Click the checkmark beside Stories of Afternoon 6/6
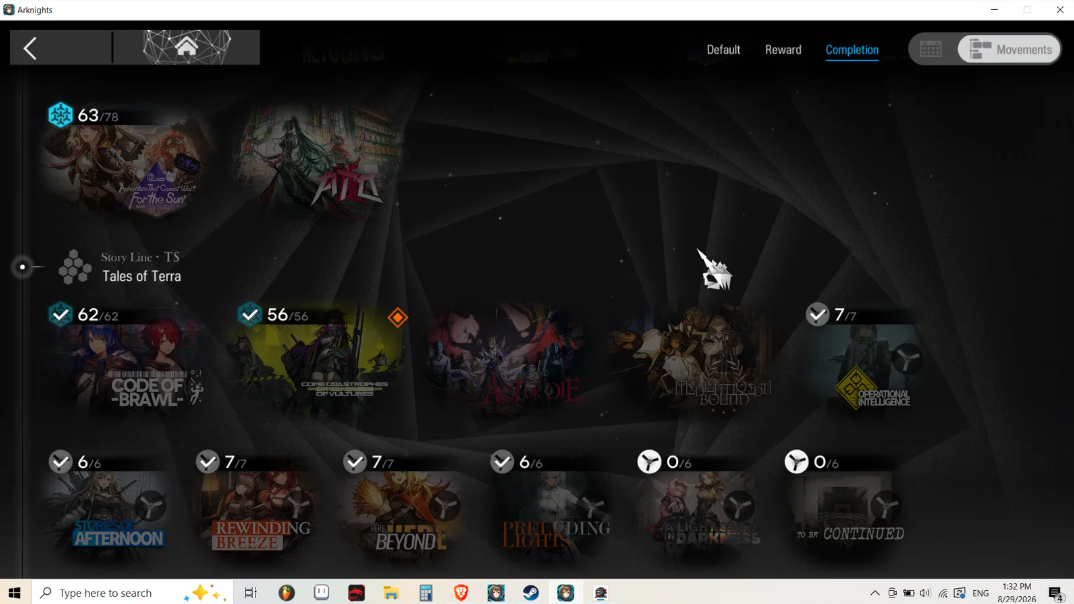 pos(60,462)
